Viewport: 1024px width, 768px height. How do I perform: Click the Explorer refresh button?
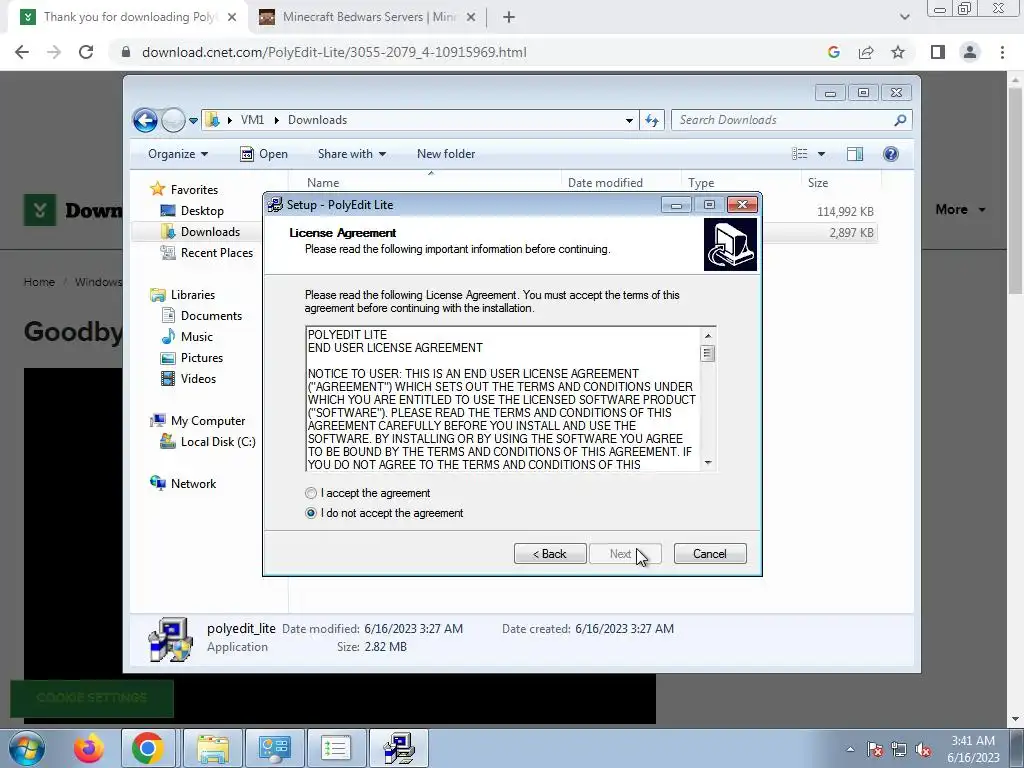coord(652,120)
